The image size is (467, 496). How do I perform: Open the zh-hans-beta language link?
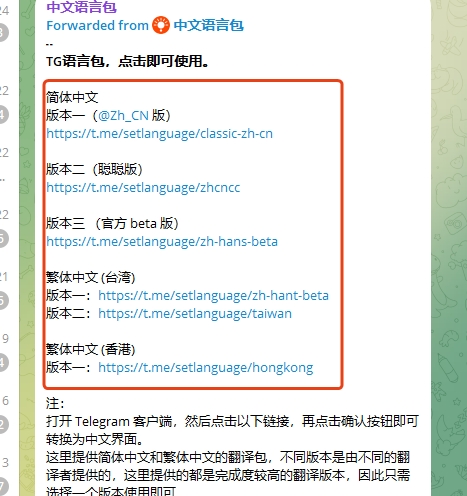(x=162, y=242)
